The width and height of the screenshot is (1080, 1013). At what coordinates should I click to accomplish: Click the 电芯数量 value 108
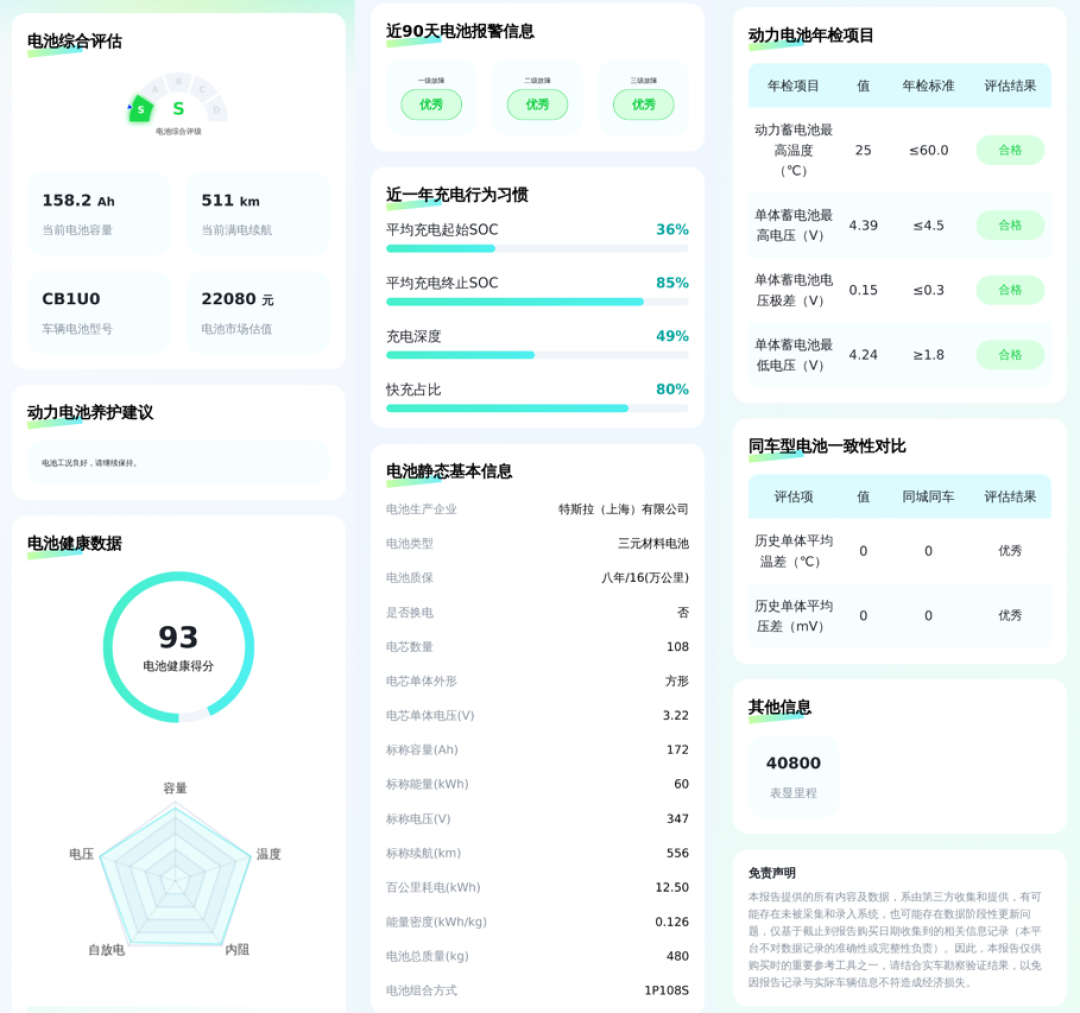point(677,647)
